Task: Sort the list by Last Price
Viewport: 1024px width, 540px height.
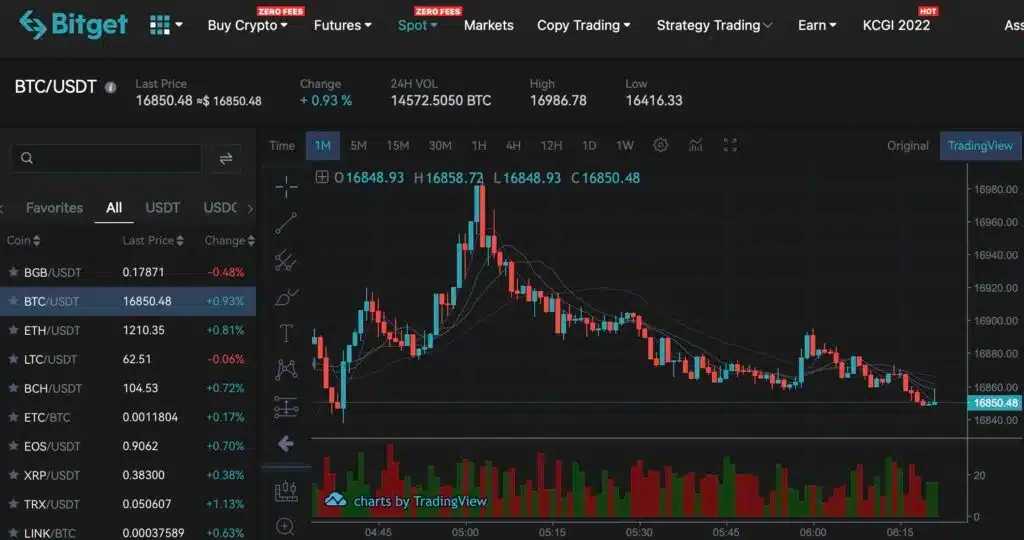Action: [152, 240]
